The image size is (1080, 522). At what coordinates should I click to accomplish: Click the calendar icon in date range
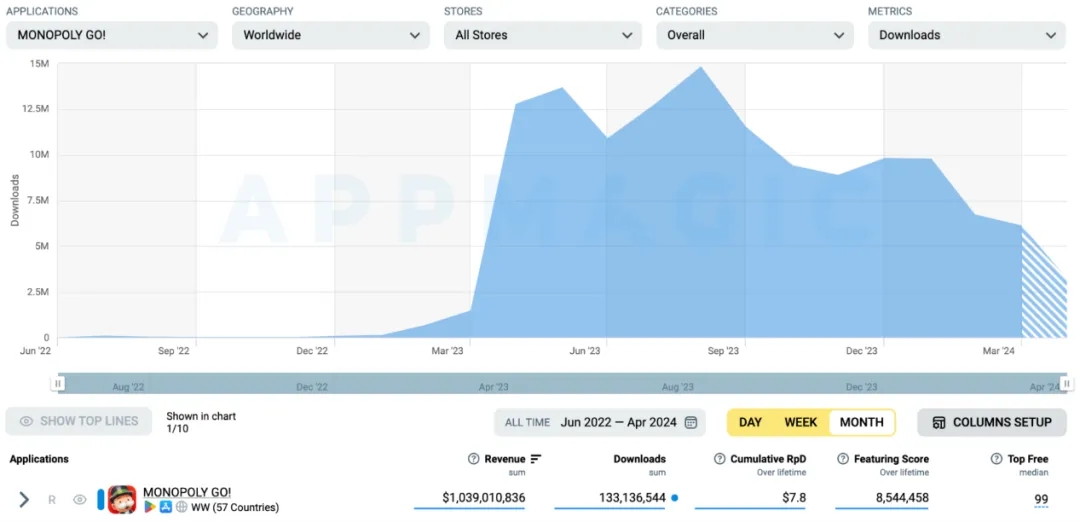pos(691,422)
